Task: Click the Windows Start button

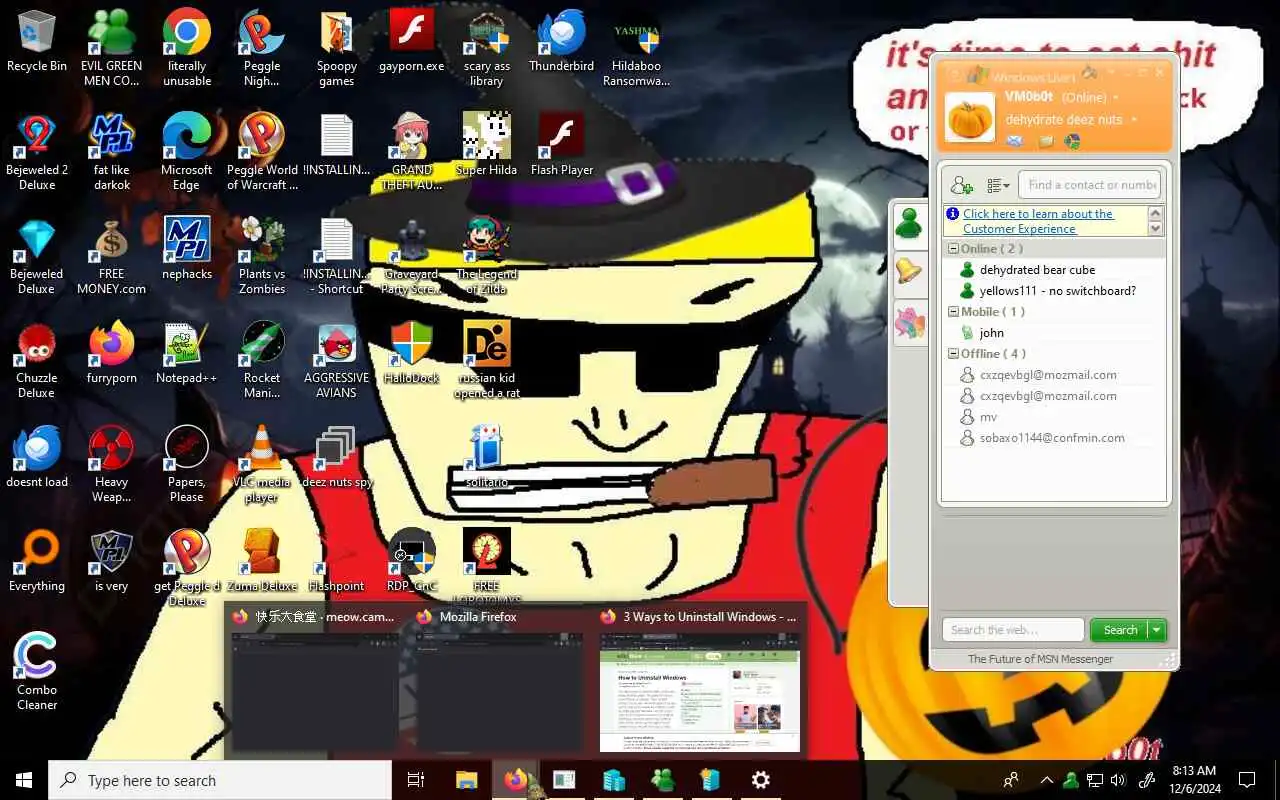Action: coord(24,780)
